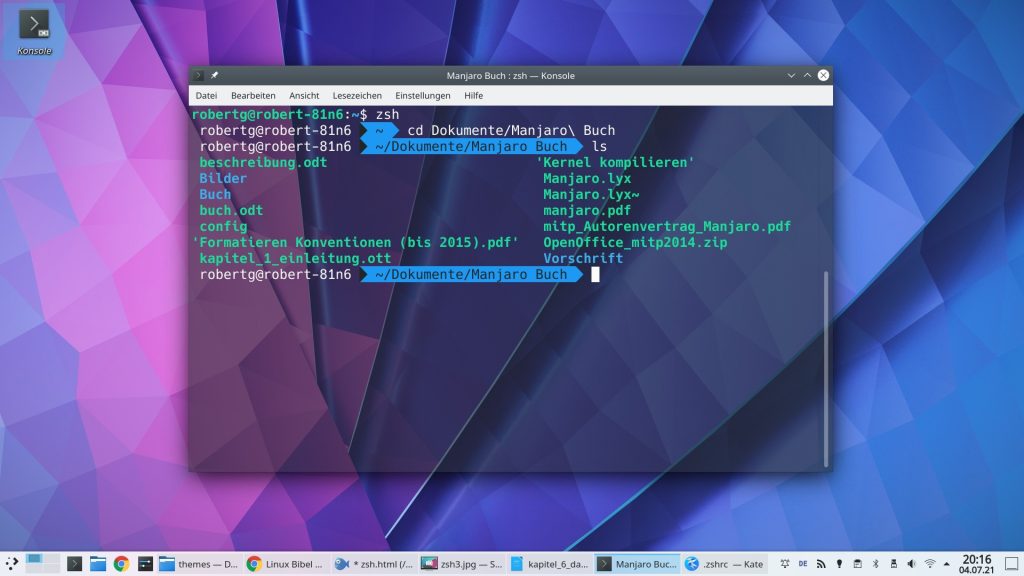Switch virtual desktop using the pager widget

point(43,564)
